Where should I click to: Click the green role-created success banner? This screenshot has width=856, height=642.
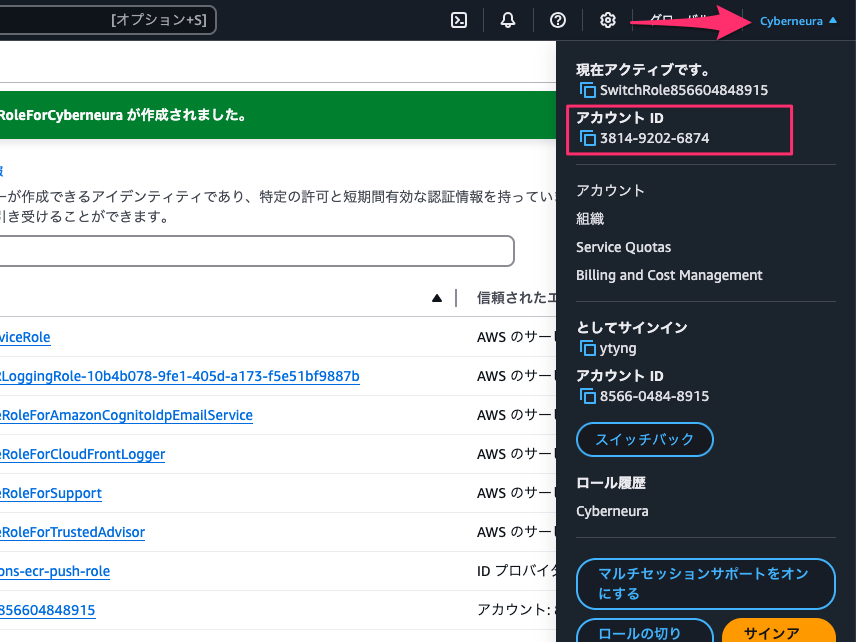[278, 115]
